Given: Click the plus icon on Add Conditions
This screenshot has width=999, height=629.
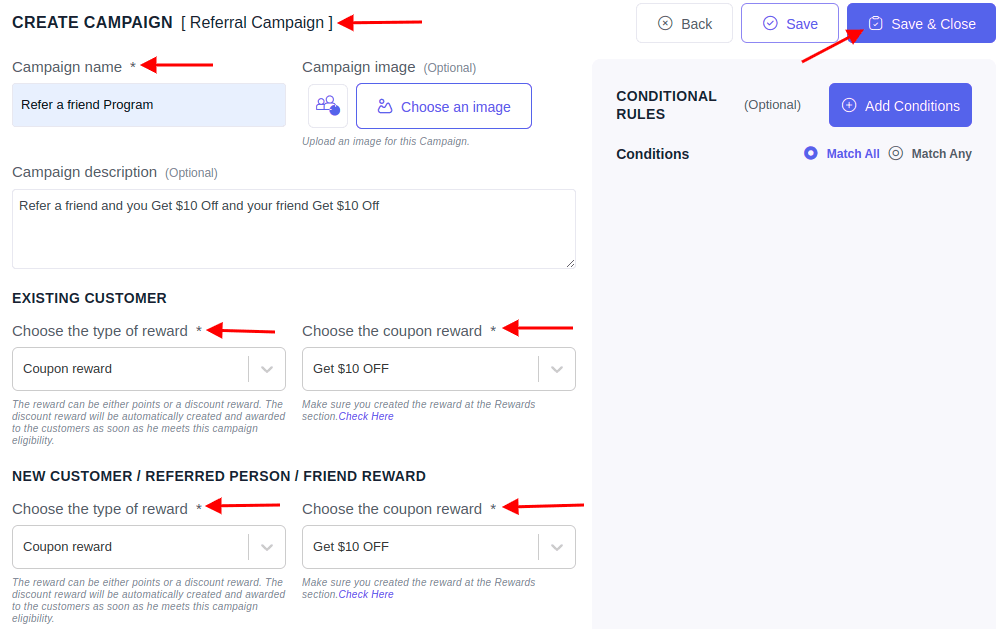Looking at the screenshot, I should pos(850,105).
